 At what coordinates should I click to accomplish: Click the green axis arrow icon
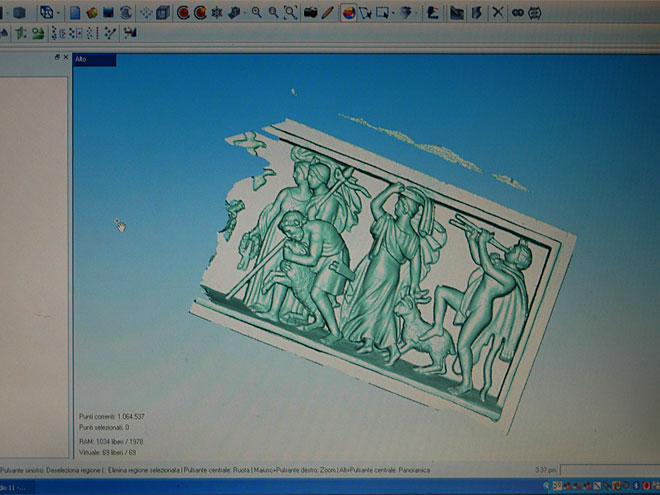tap(21, 33)
